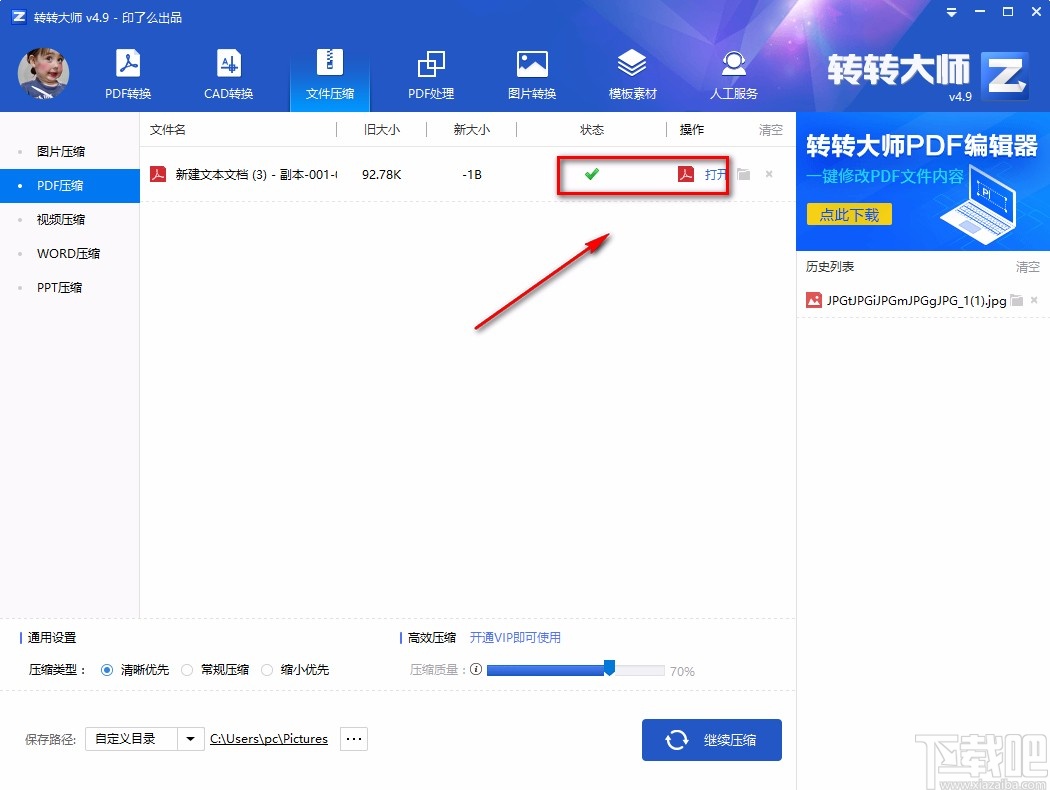Select the CAD转换 tool
Screen dimensions: 1050x790
click(229, 72)
